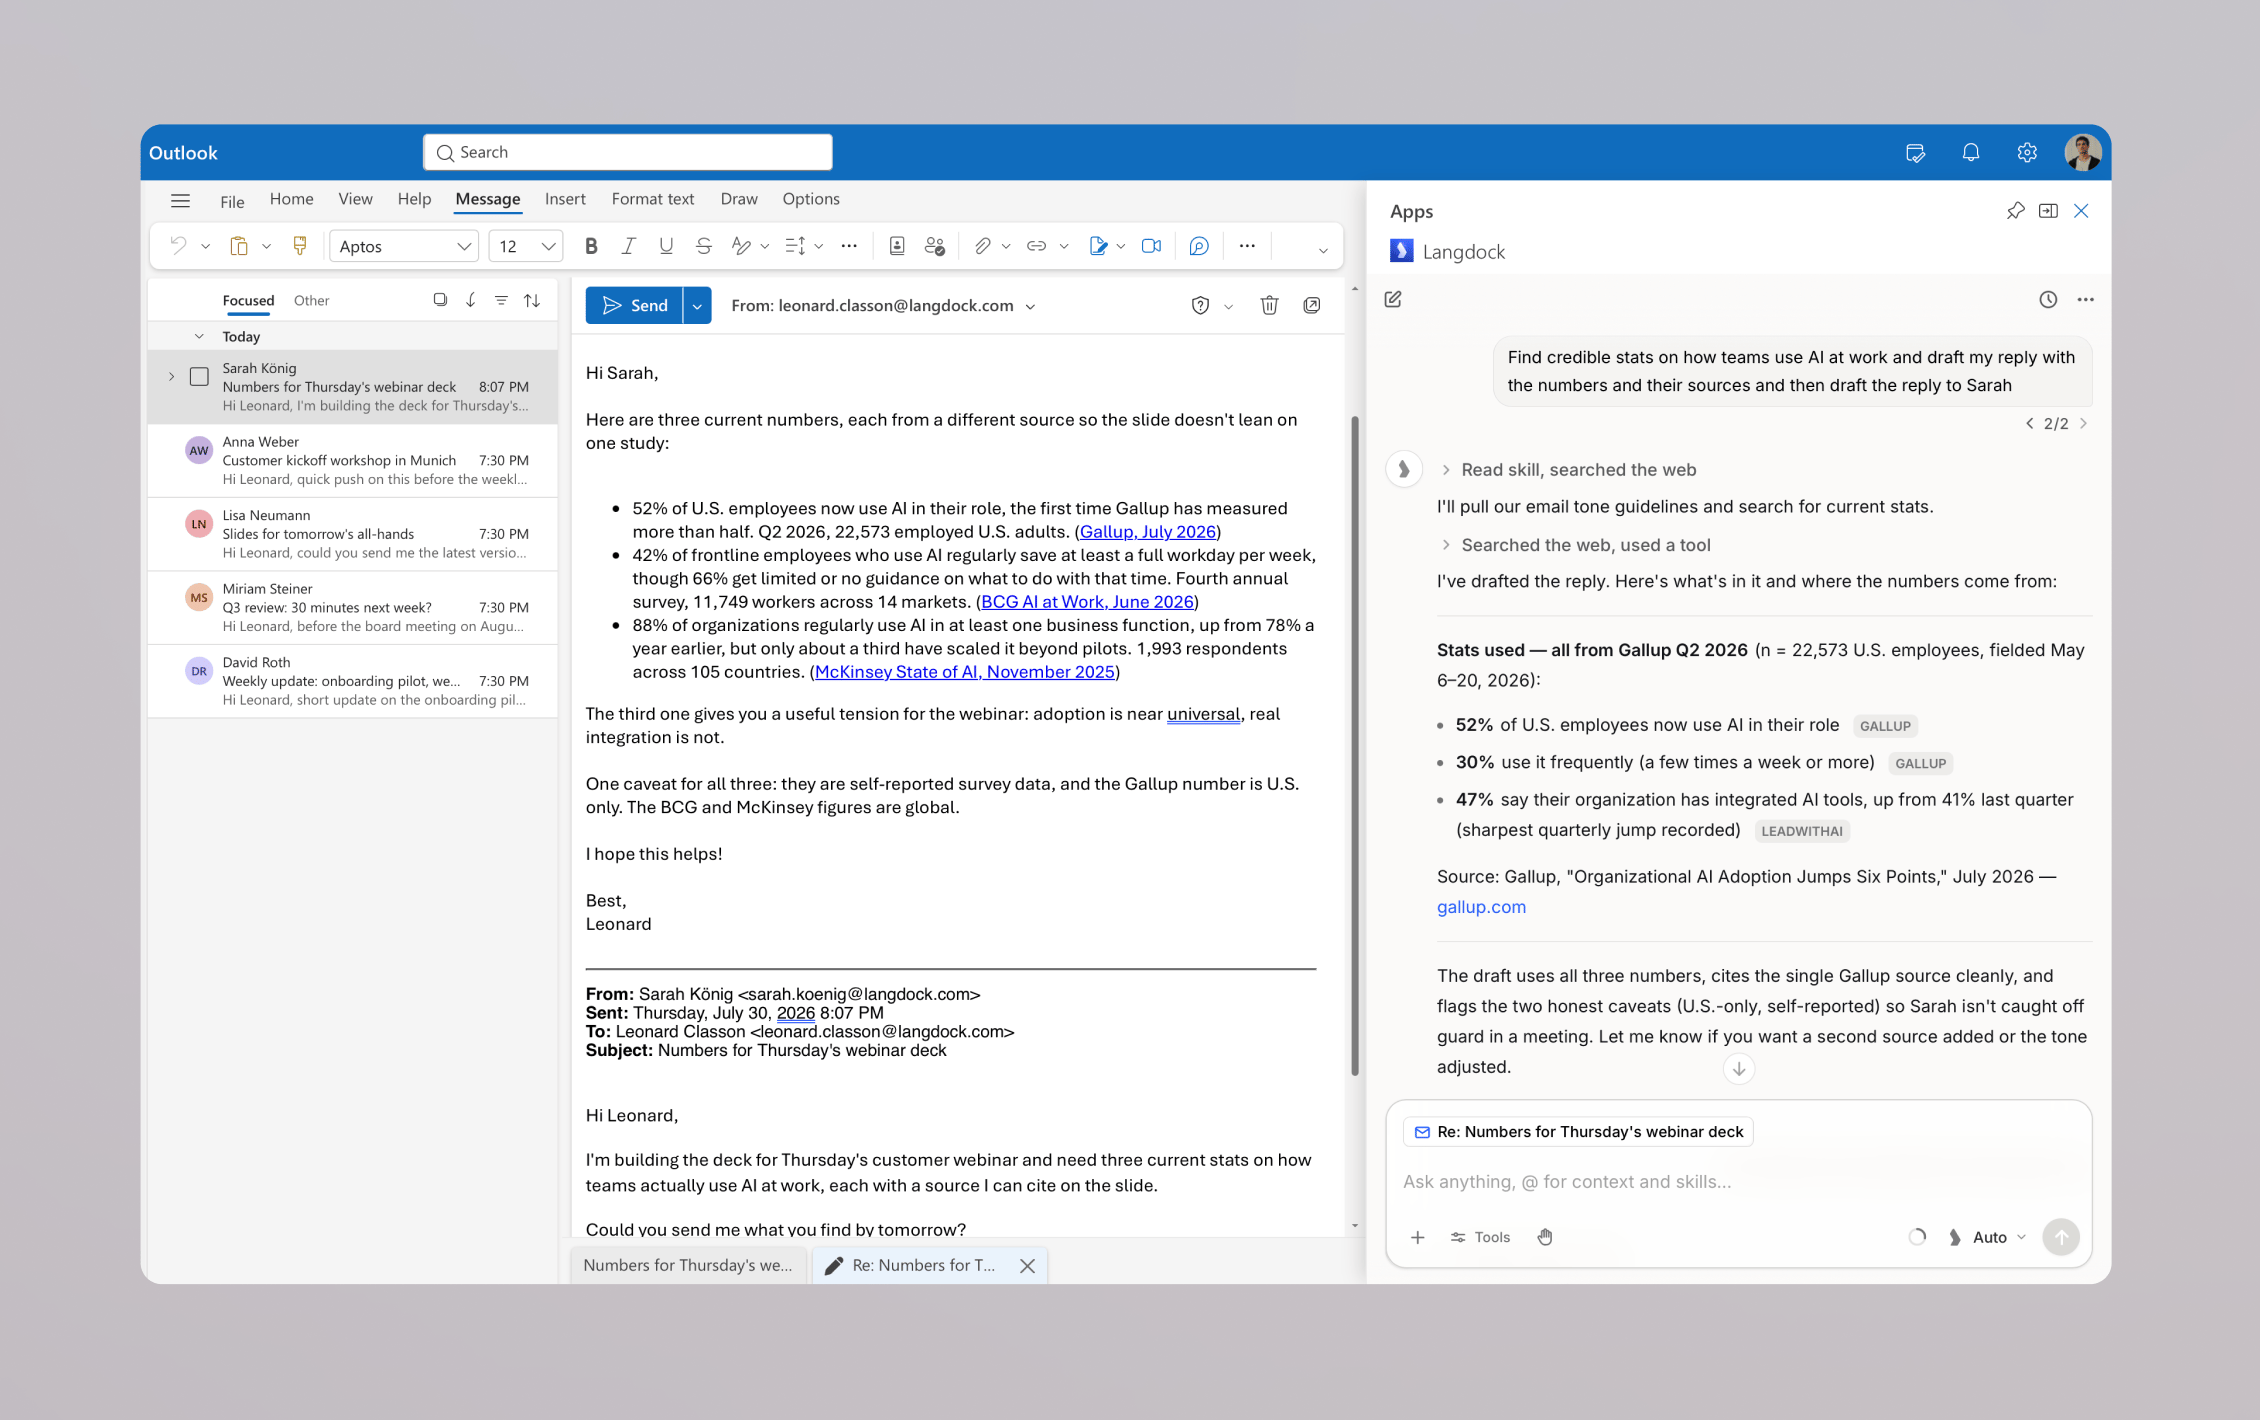The width and height of the screenshot is (2260, 1420).
Task: Expand Sarah König's conversation thread arrow
Action: (171, 377)
